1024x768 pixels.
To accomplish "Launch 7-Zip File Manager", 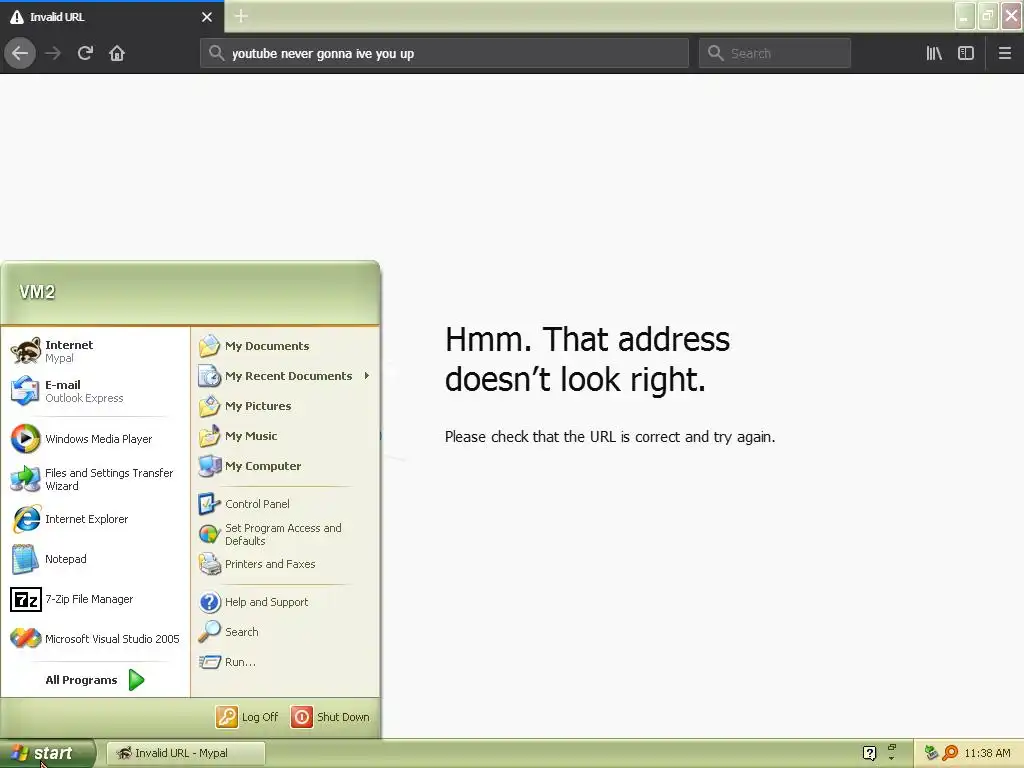I will click(95, 599).
